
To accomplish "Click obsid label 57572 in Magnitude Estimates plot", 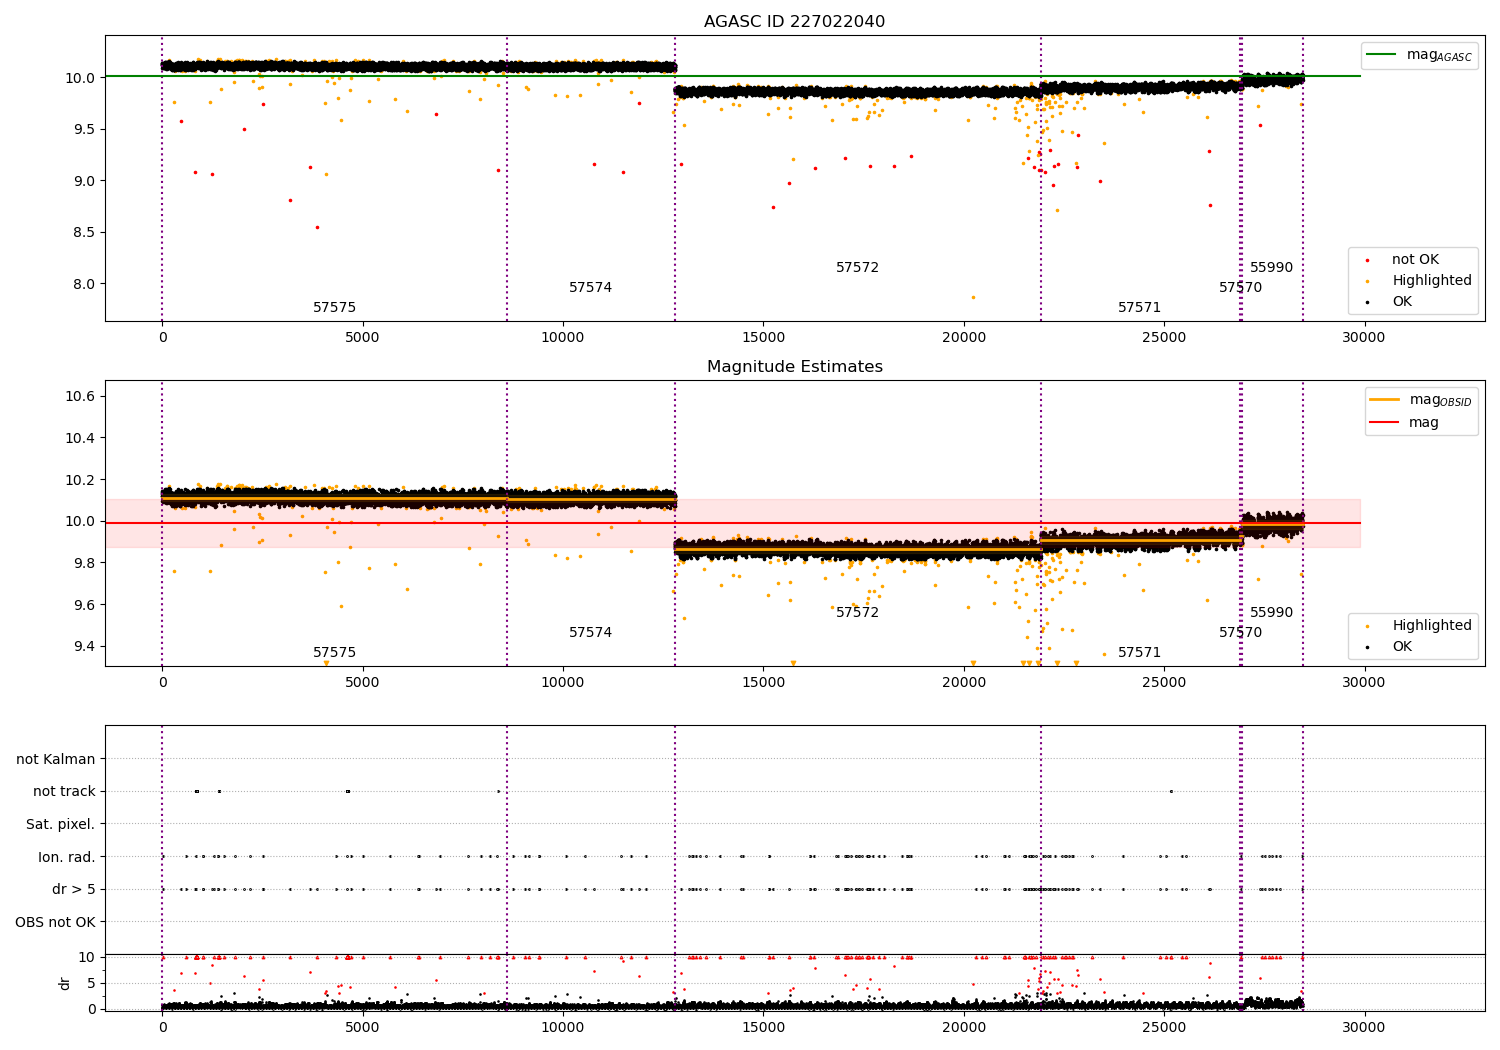I will (857, 613).
